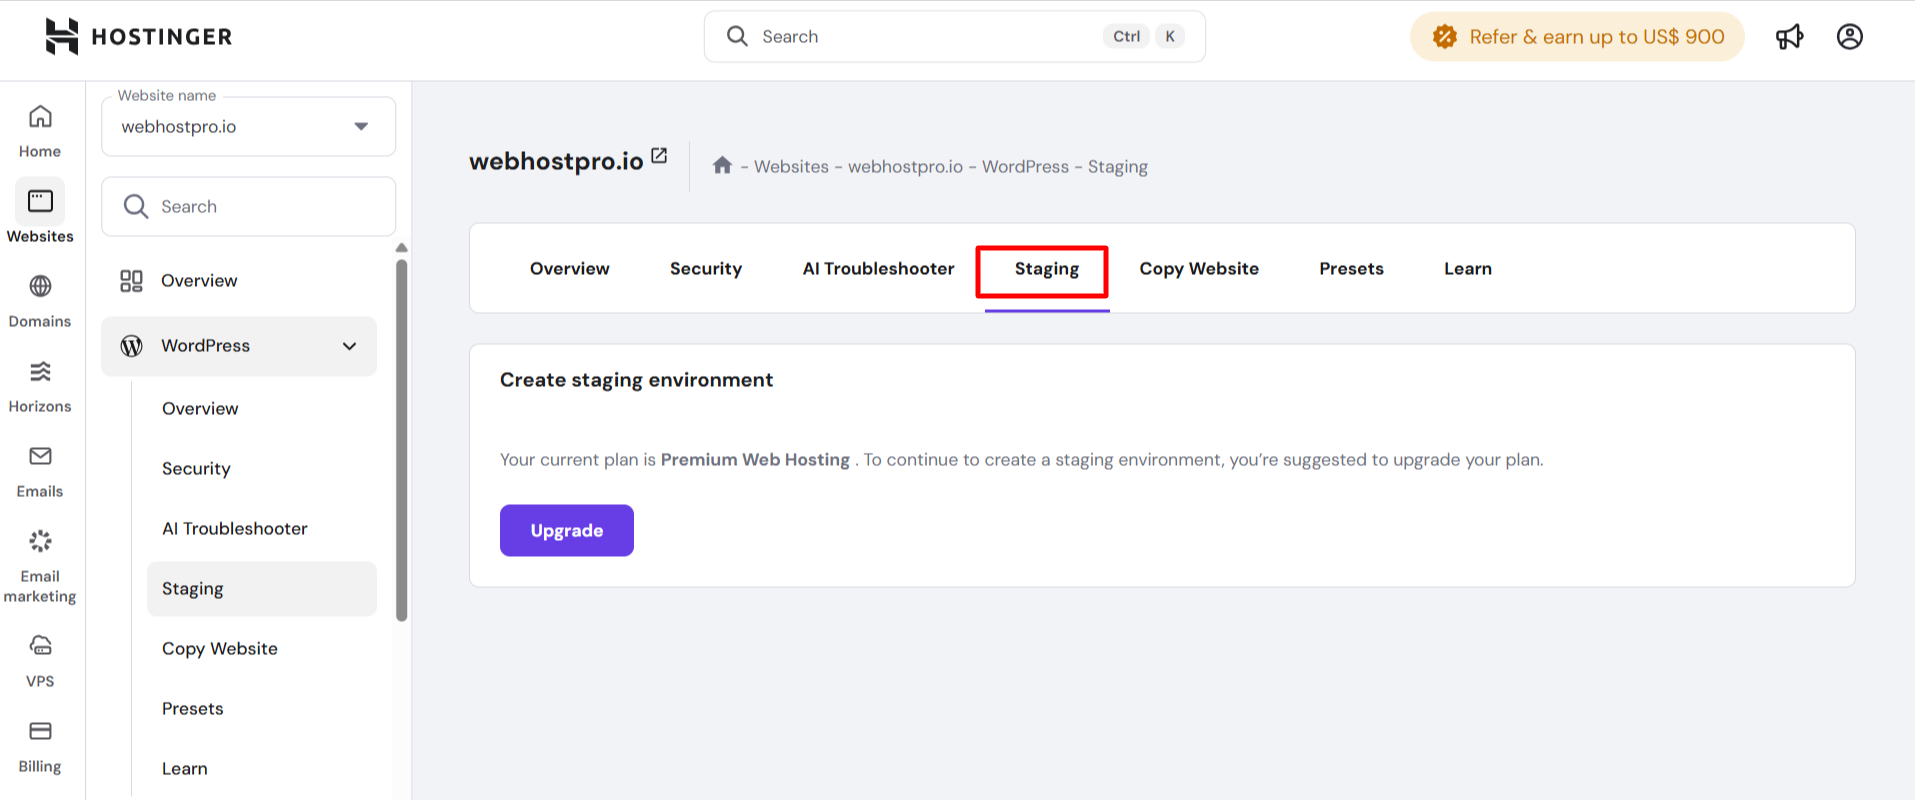Open Presets in sidebar menu
The height and width of the screenshot is (800, 1915).
click(x=192, y=708)
